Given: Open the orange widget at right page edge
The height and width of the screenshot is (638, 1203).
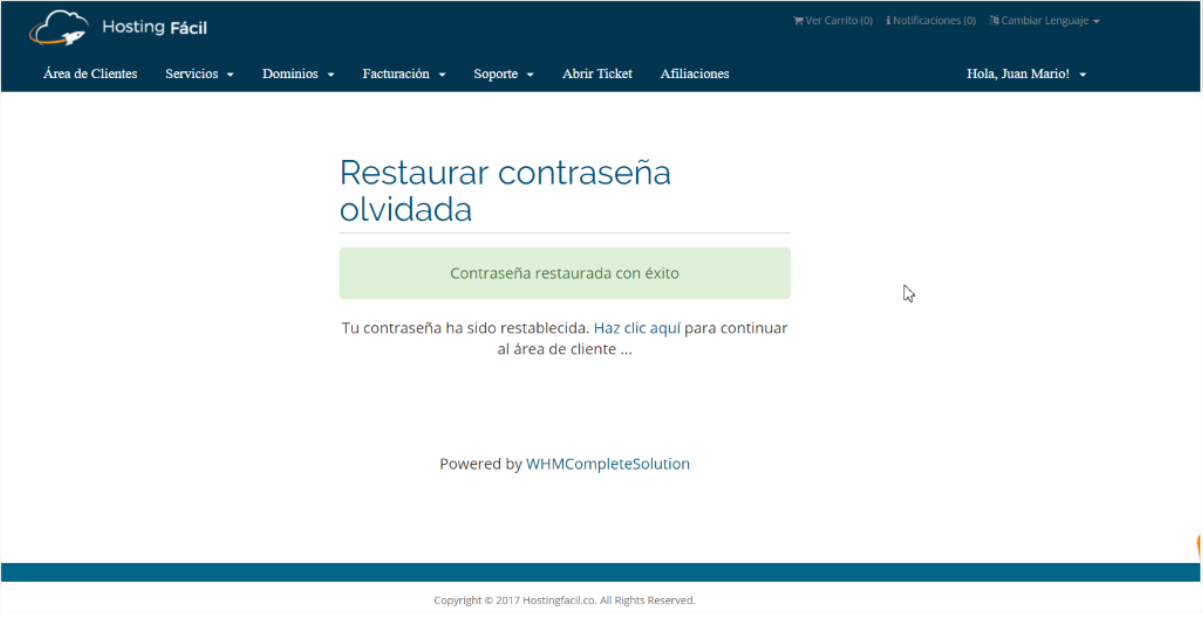Looking at the screenshot, I should (1198, 546).
